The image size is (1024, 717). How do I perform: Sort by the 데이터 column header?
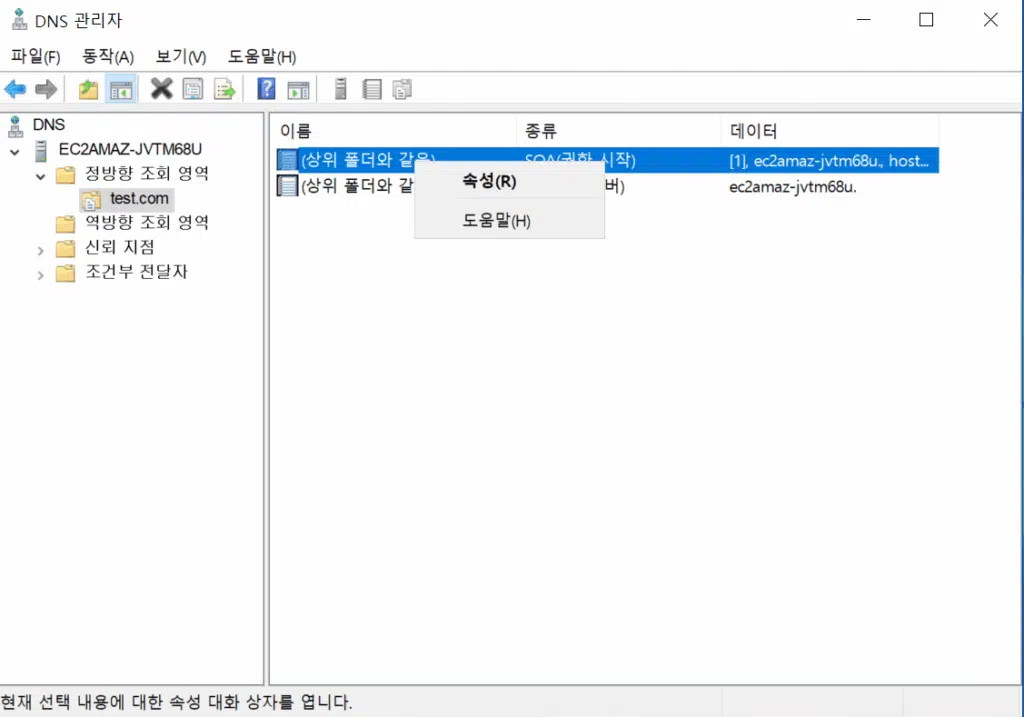pyautogui.click(x=754, y=131)
